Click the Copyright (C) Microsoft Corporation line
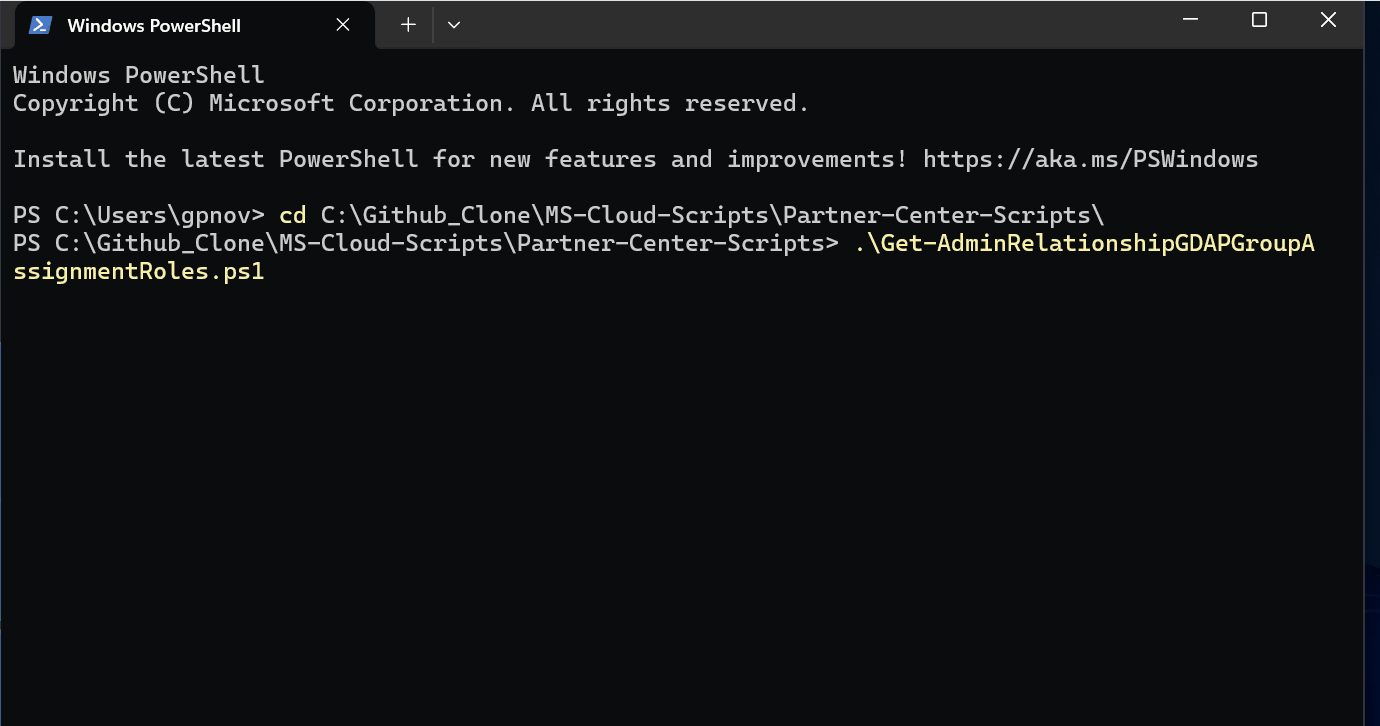1380x726 pixels. click(410, 103)
